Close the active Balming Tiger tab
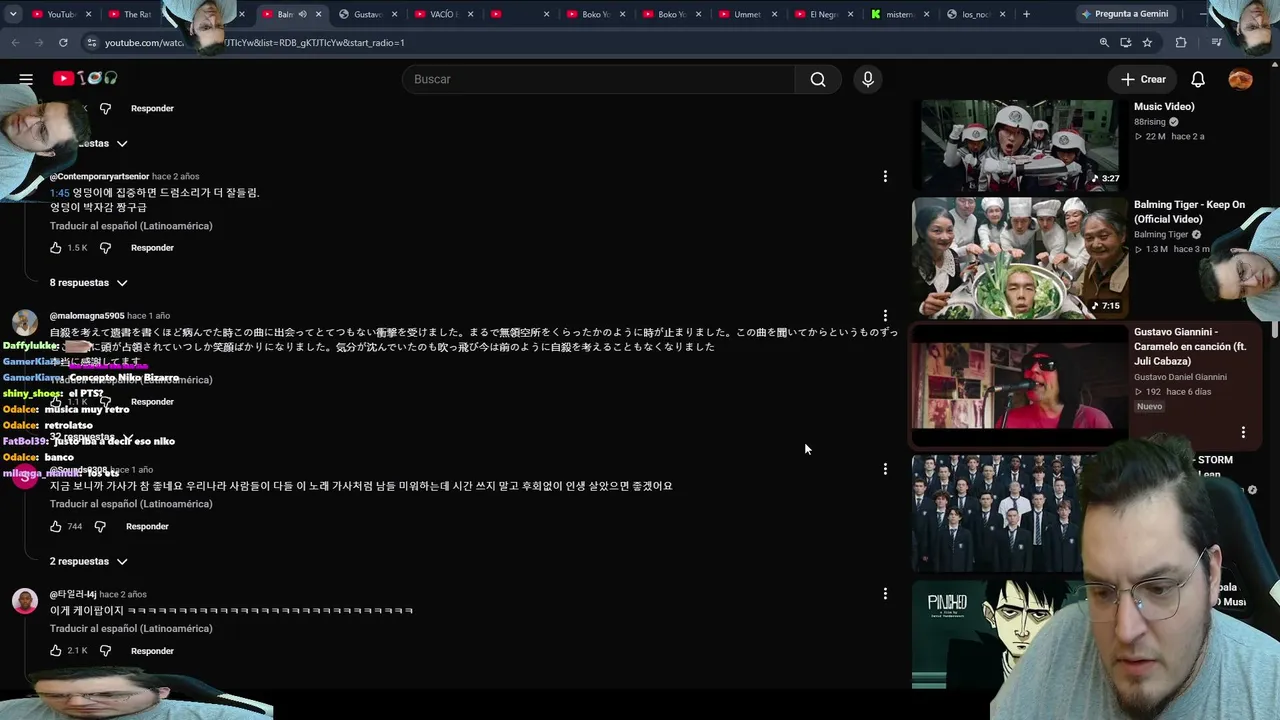Image resolution: width=1280 pixels, height=720 pixels. [x=319, y=14]
